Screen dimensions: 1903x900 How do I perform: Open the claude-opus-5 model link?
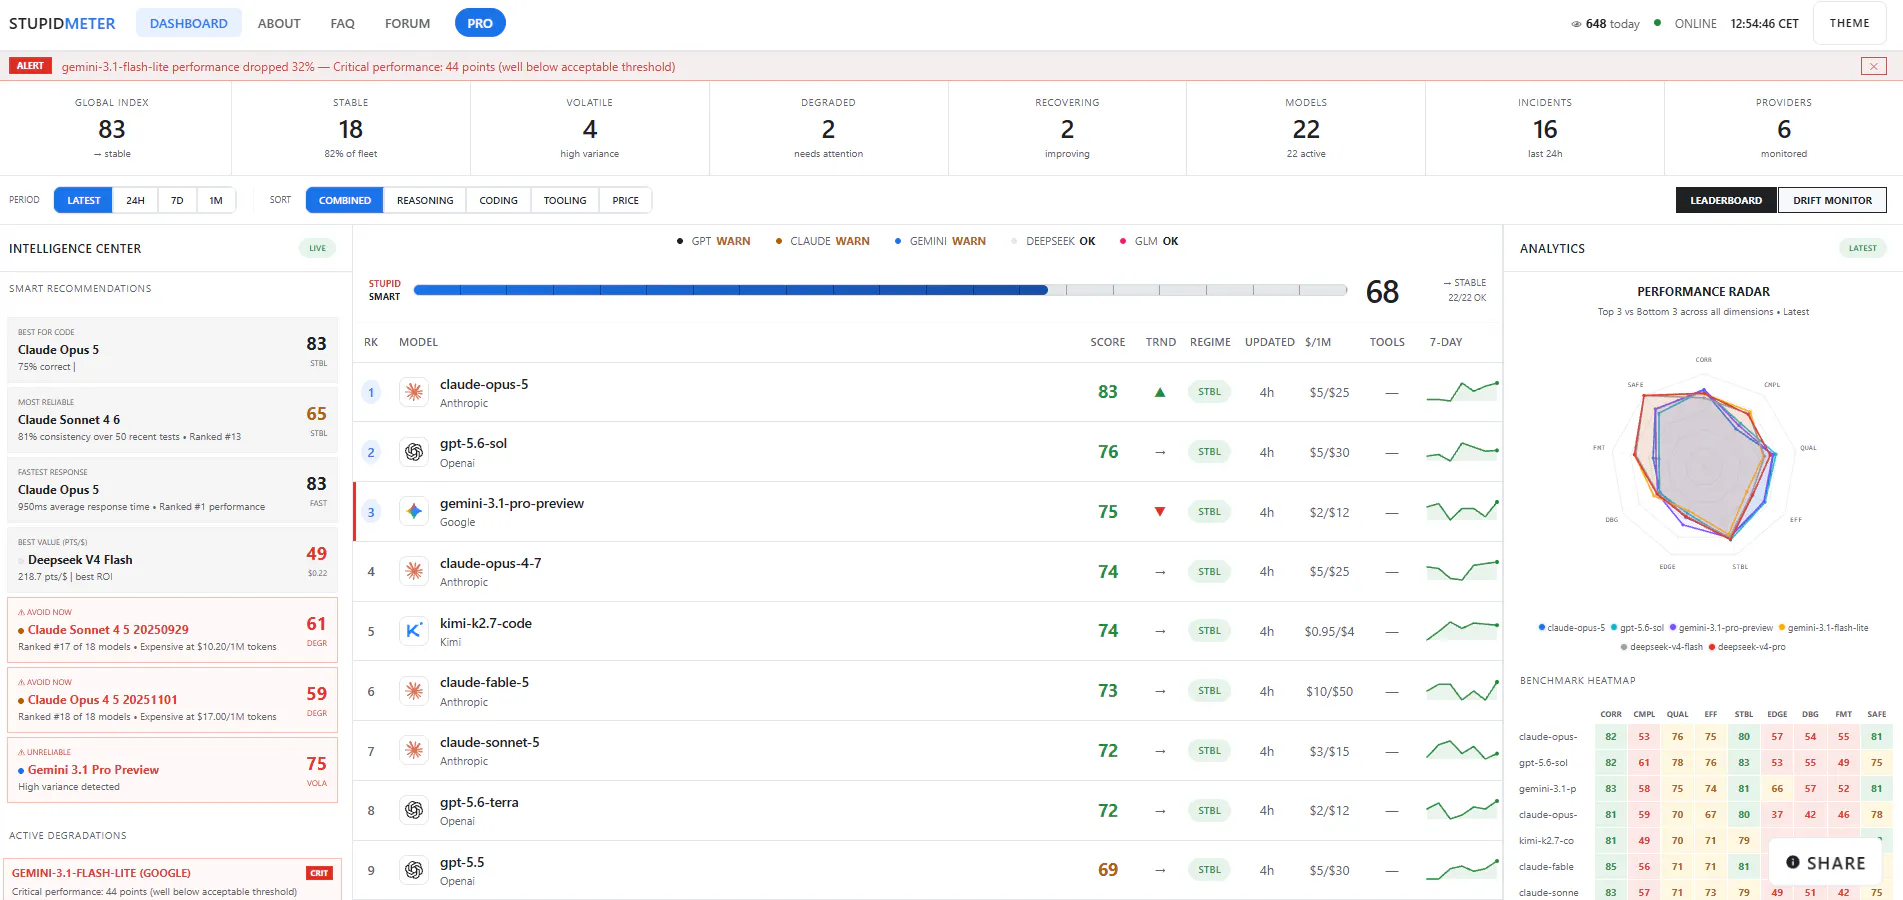[484, 384]
